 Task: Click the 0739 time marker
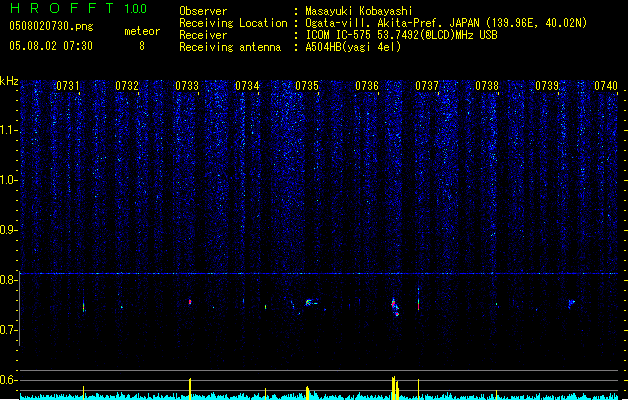coord(547,86)
